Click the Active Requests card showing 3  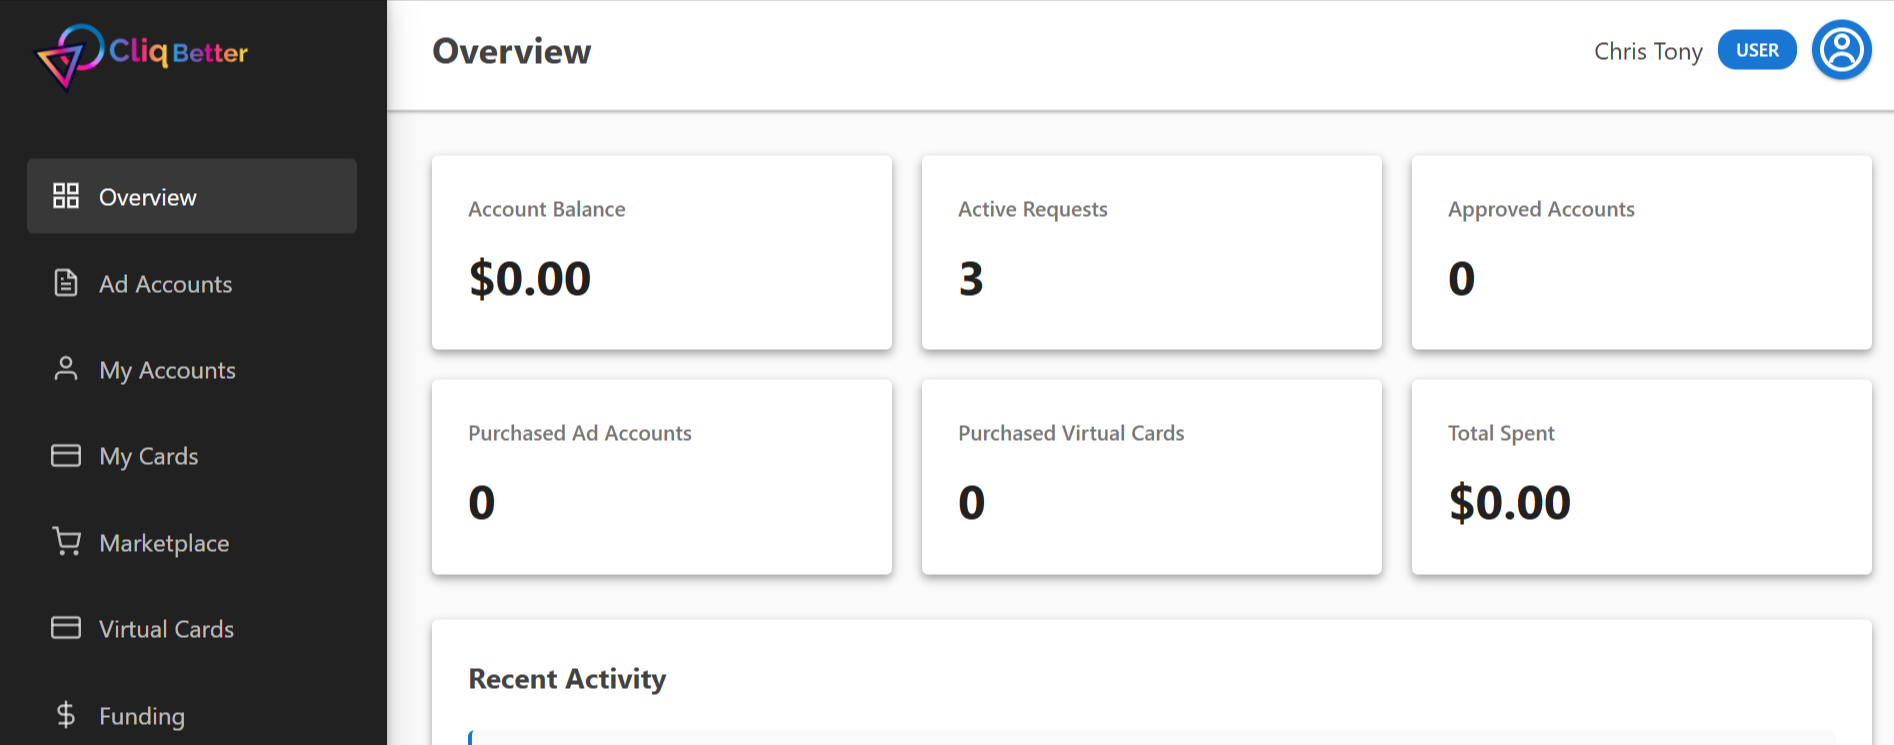1151,252
